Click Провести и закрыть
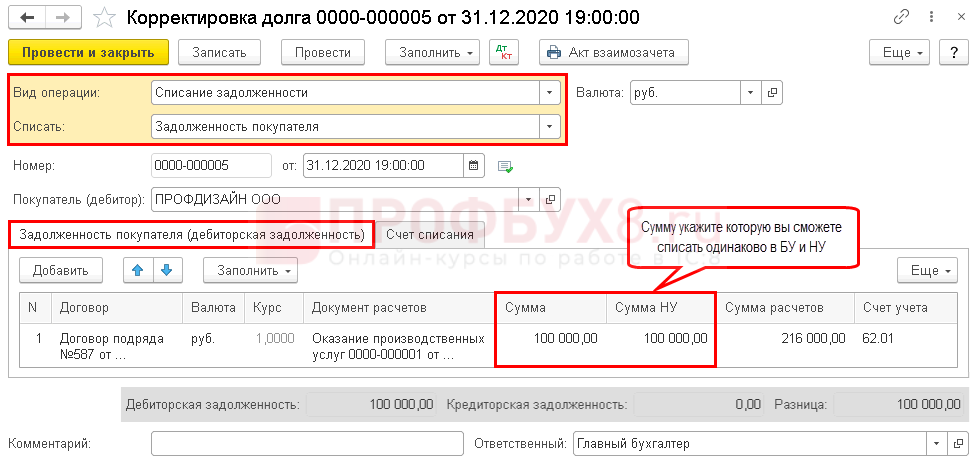 [88, 52]
